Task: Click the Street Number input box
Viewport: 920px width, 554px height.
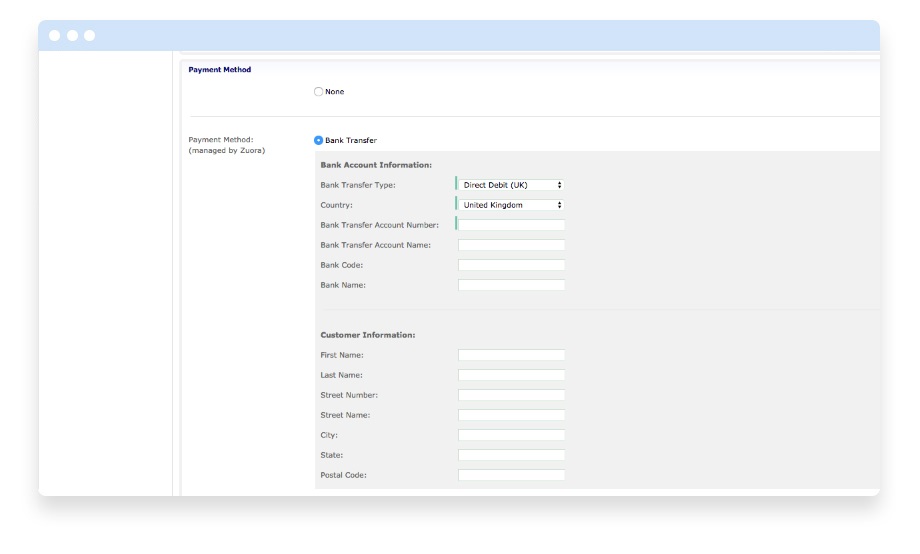Action: pyautogui.click(x=512, y=395)
